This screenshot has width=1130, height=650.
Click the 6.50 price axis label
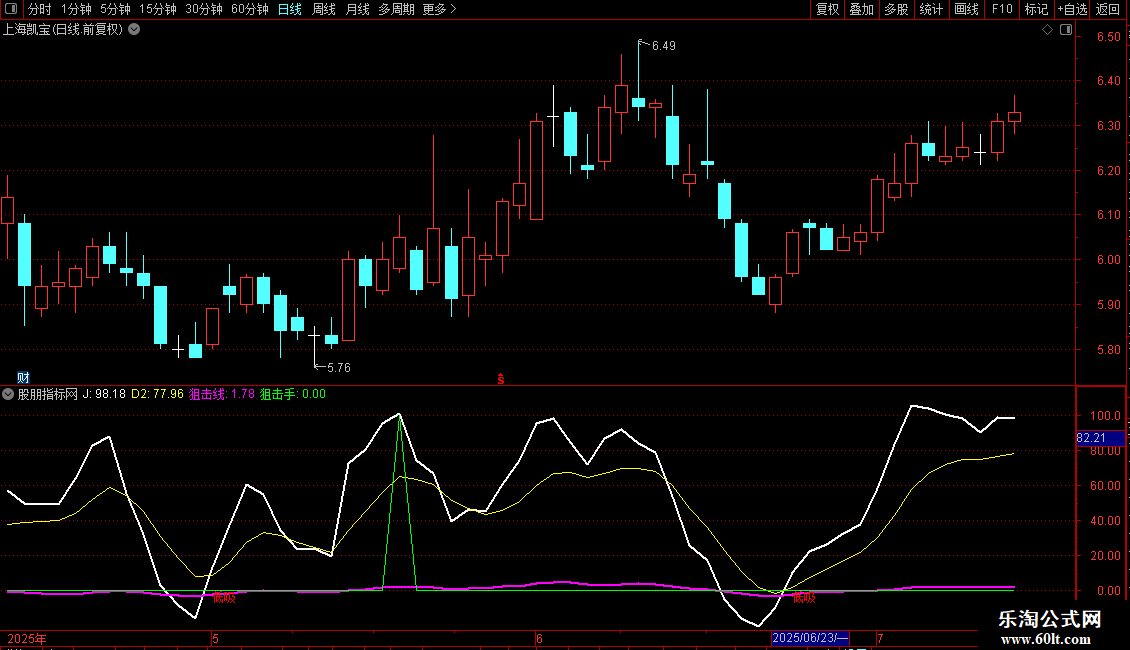click(1108, 37)
